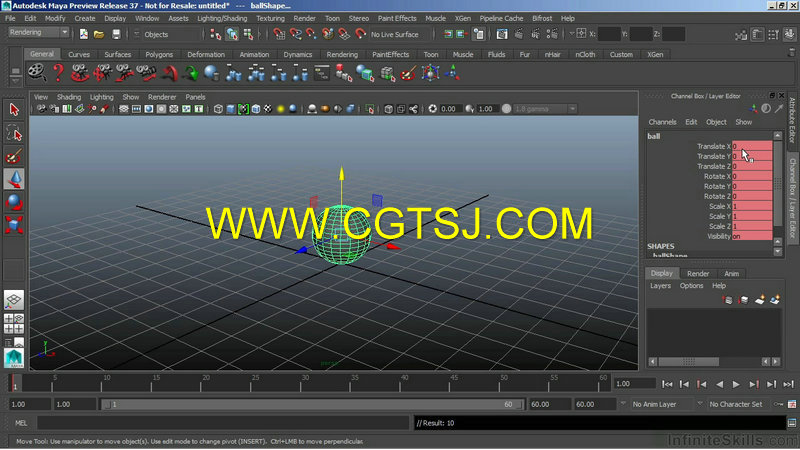Open the viewport Panels menu
The width and height of the screenshot is (800, 450).
[x=195, y=97]
